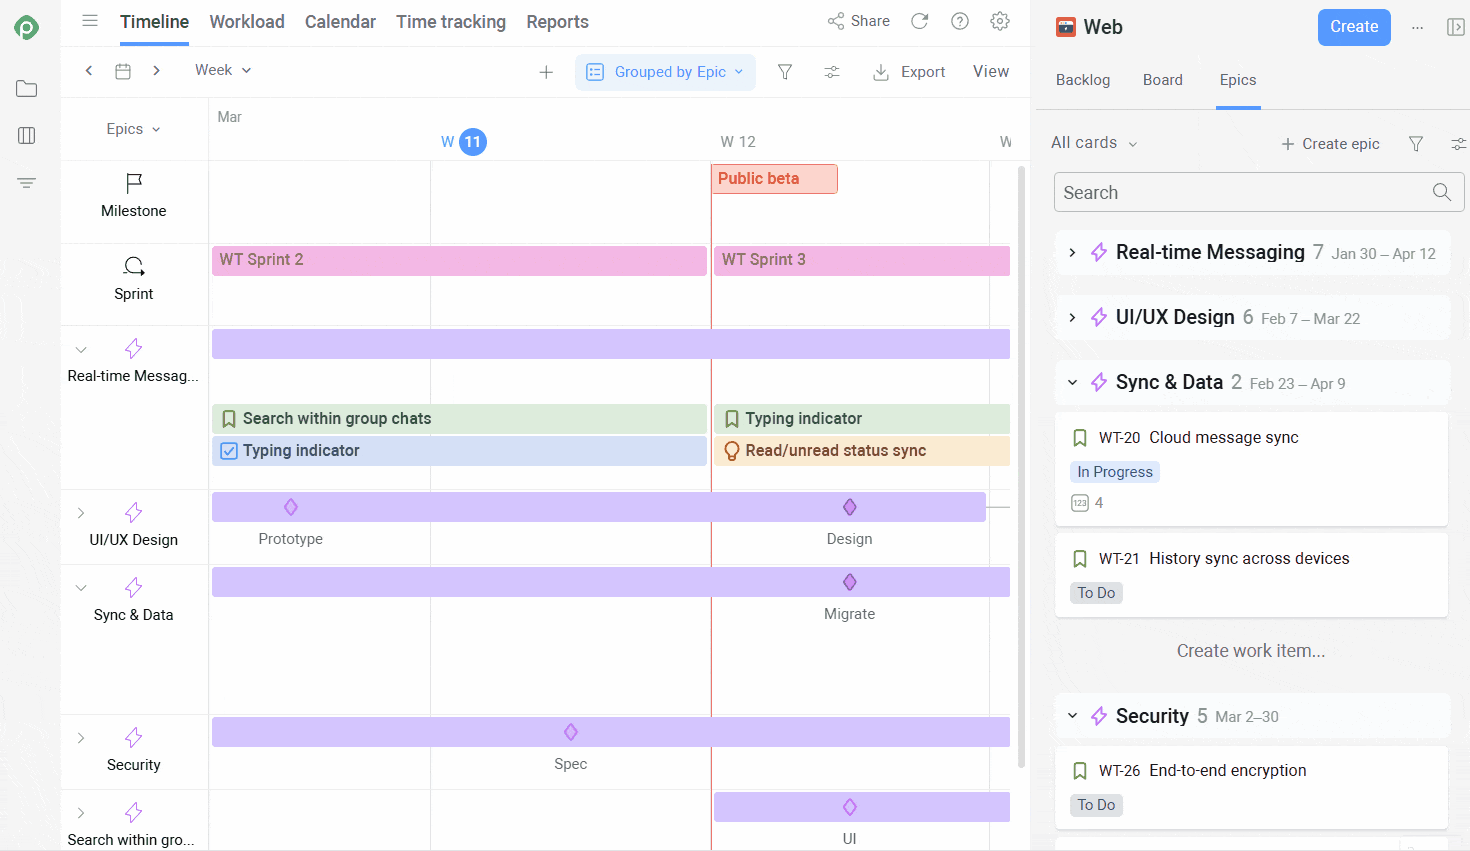The width and height of the screenshot is (1470, 851).
Task: Open the hamburger menu icon
Action: click(90, 21)
